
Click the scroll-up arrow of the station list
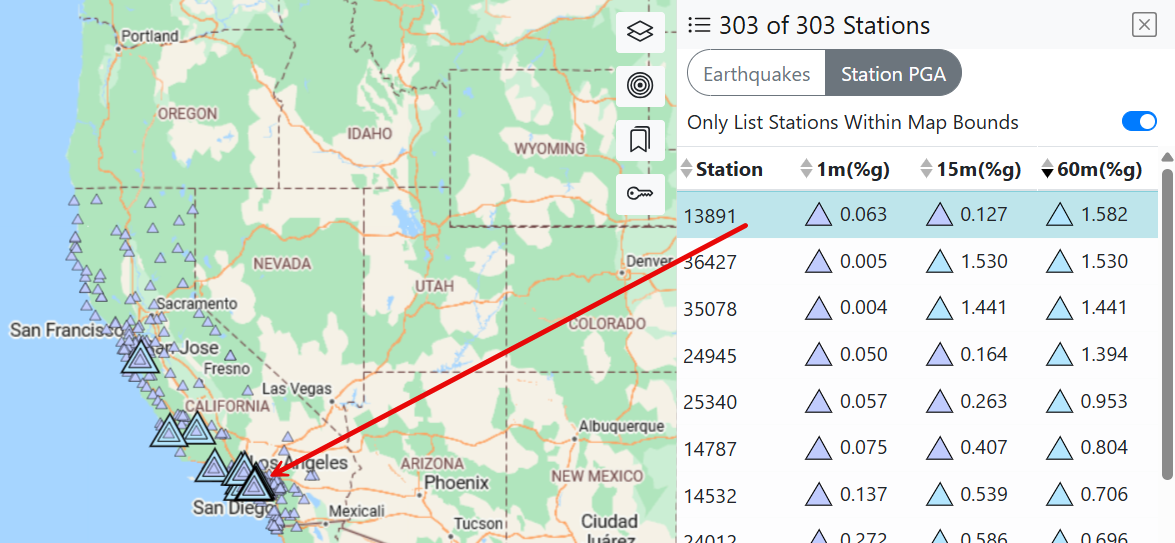coord(1167,157)
